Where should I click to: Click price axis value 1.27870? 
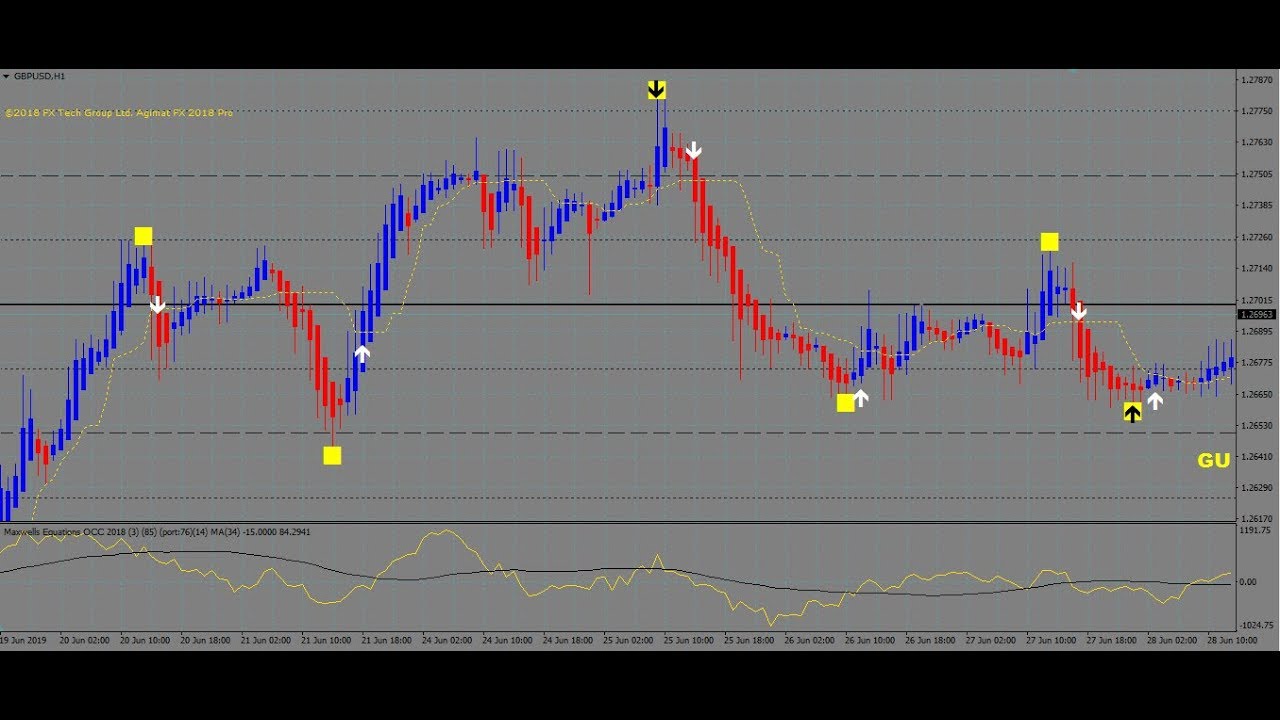(x=1255, y=79)
